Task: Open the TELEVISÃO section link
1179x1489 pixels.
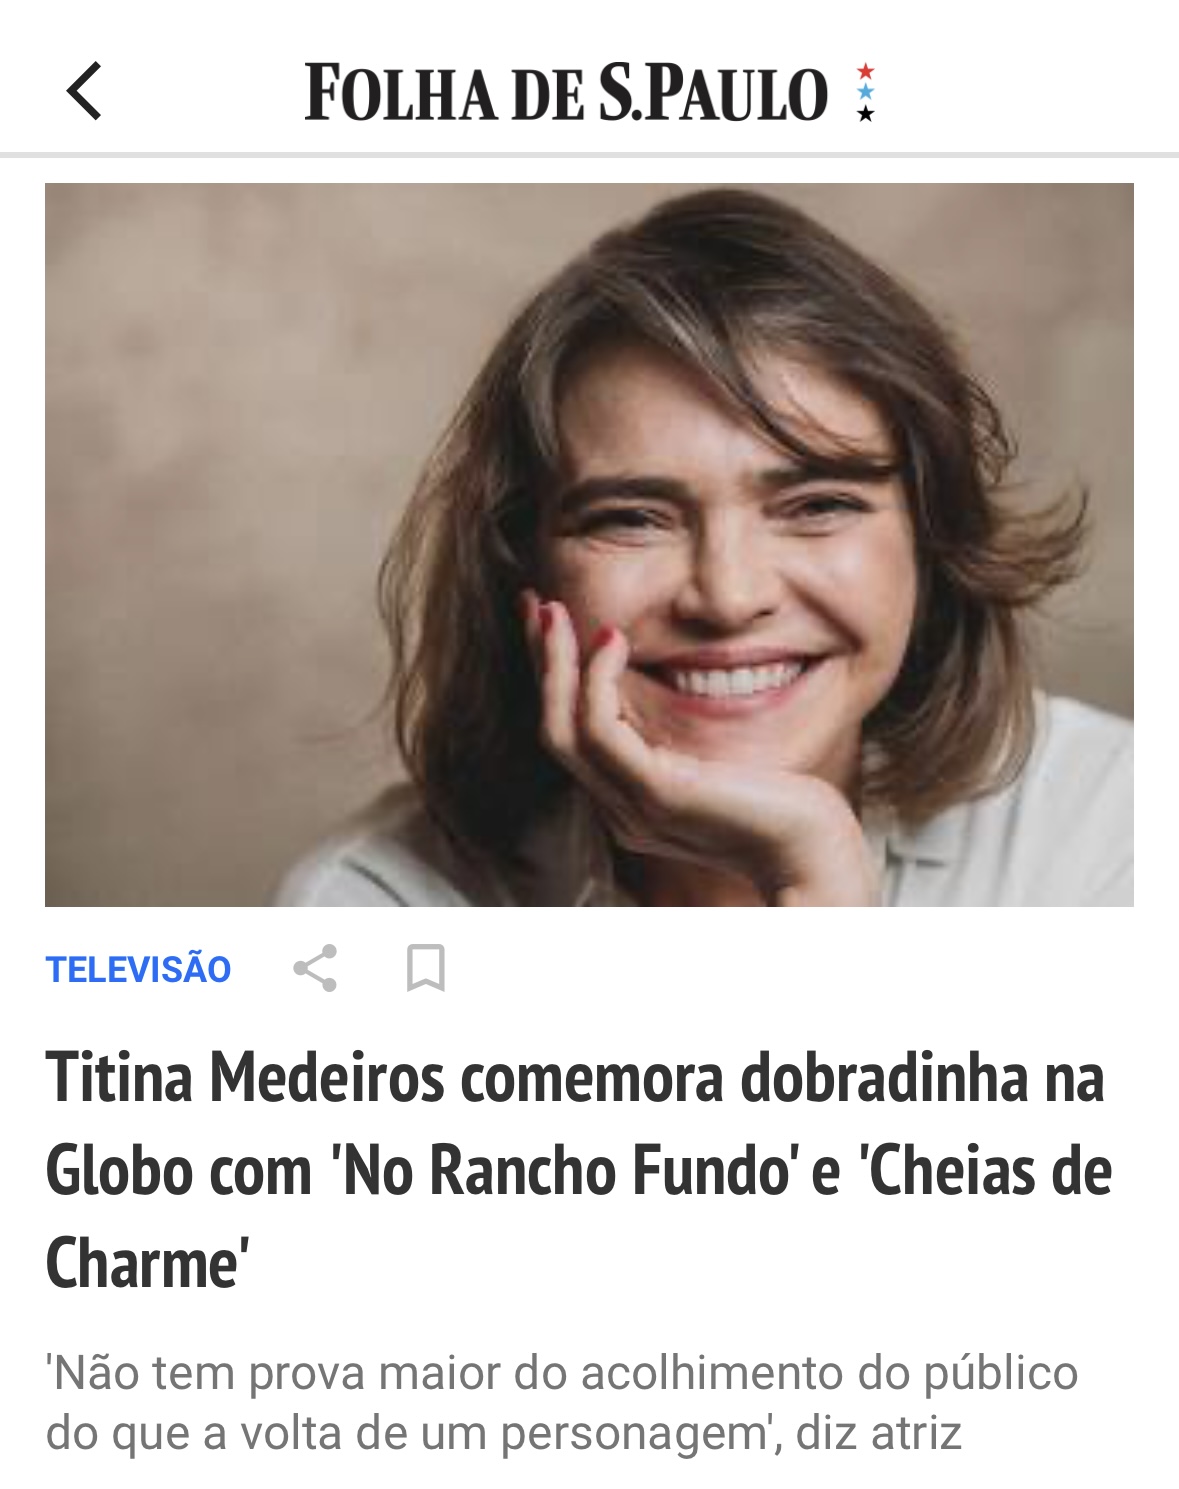Action: [138, 969]
